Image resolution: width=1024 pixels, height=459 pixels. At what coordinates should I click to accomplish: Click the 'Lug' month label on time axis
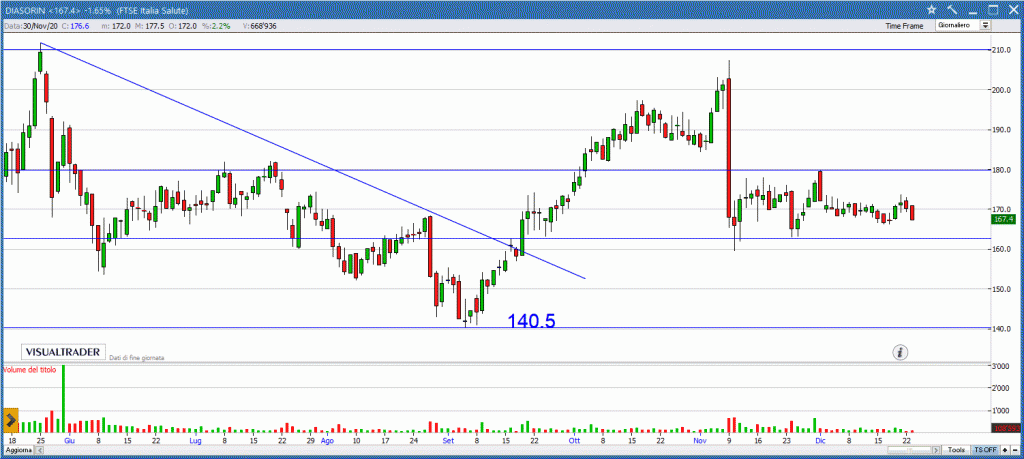tap(195, 441)
